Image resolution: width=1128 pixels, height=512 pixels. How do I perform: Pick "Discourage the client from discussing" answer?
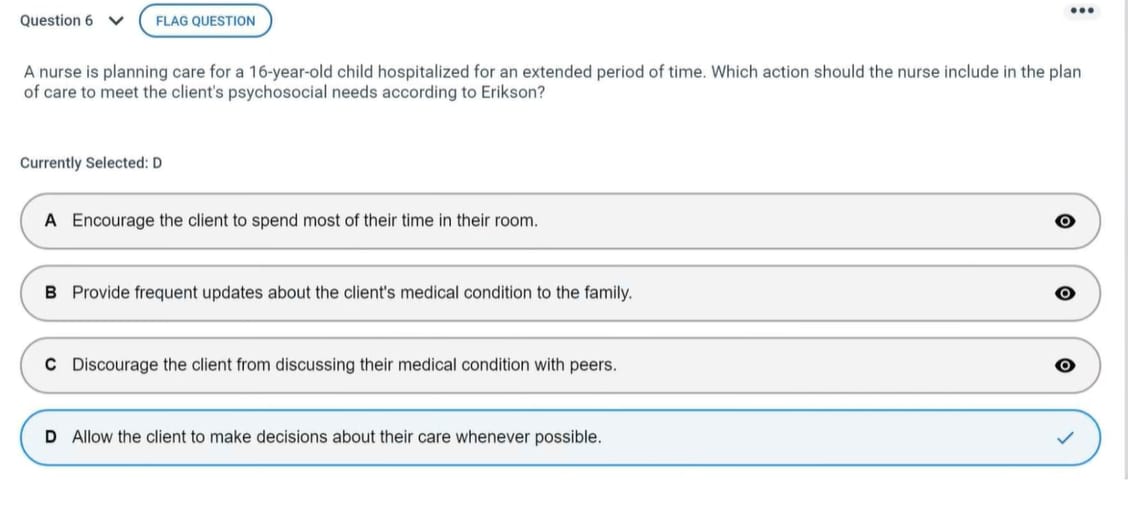point(344,365)
